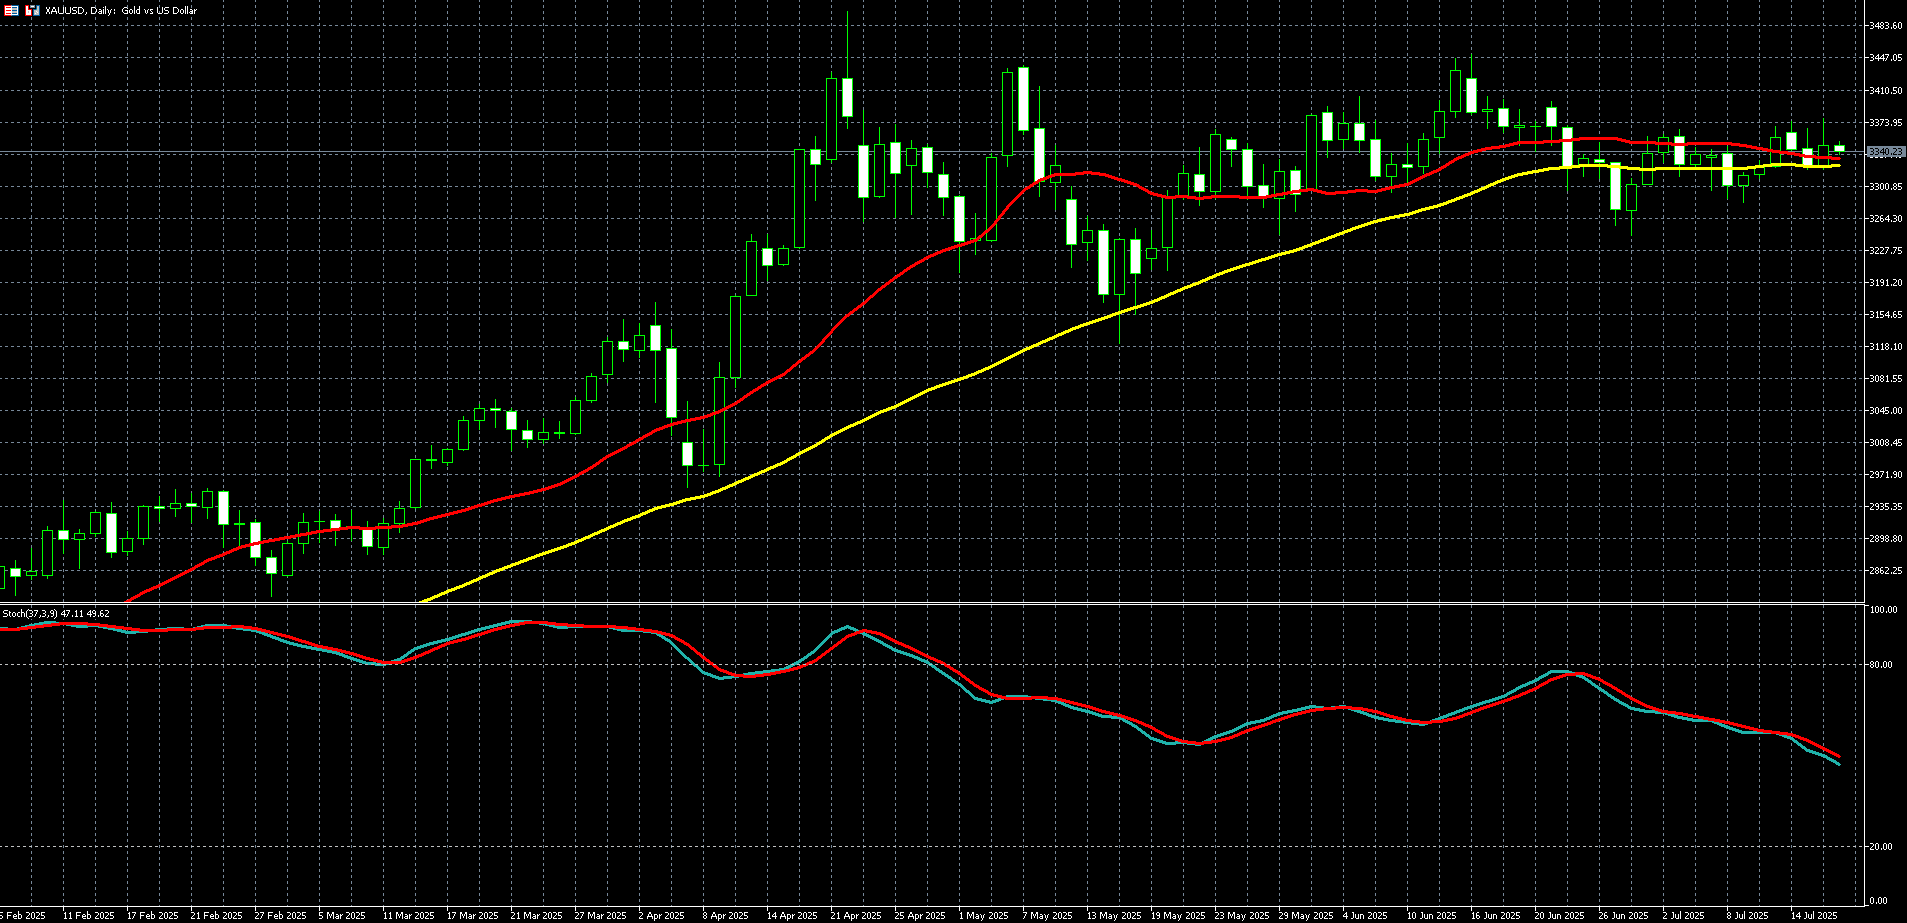Image resolution: width=1907 pixels, height=923 pixels.
Task: Click the right end of yellow moving average
Action: 1838,165
